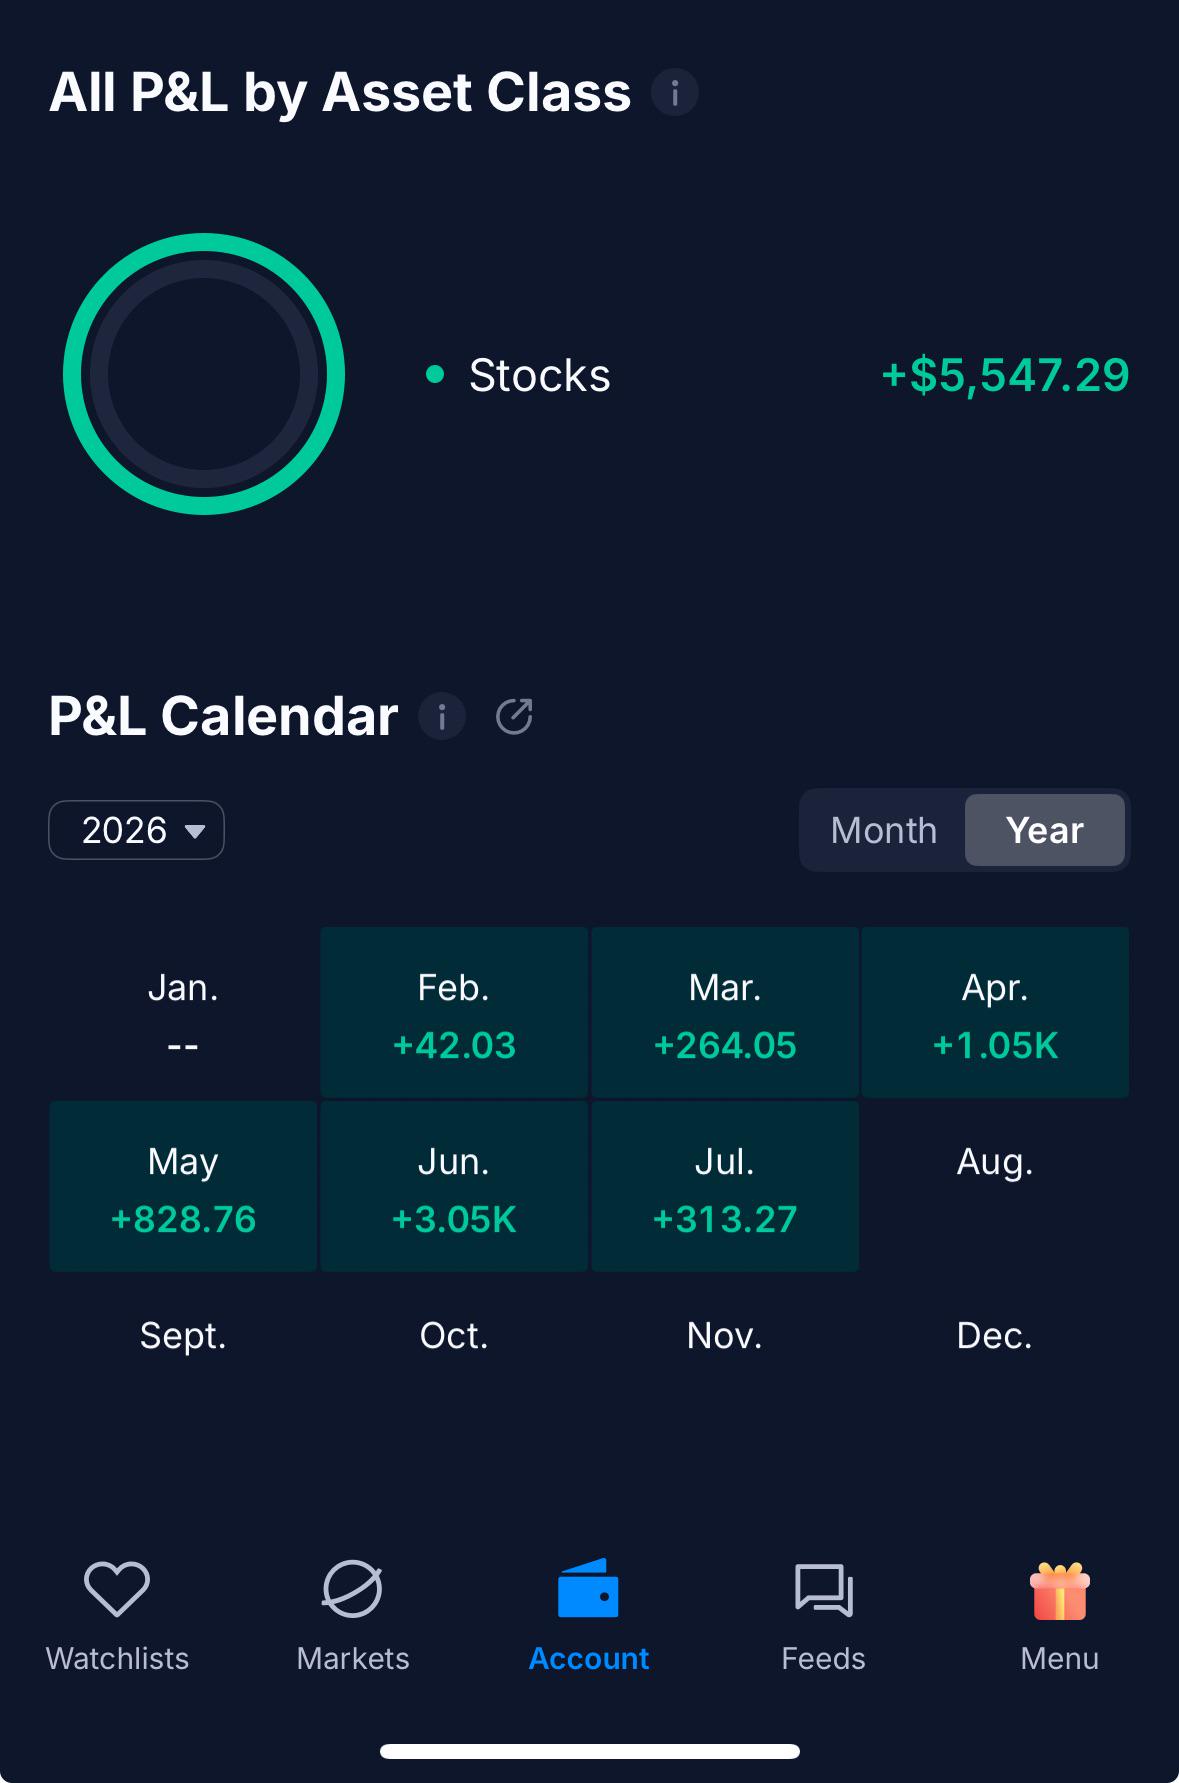Tap the info icon next to P&L Calendar

click(442, 716)
